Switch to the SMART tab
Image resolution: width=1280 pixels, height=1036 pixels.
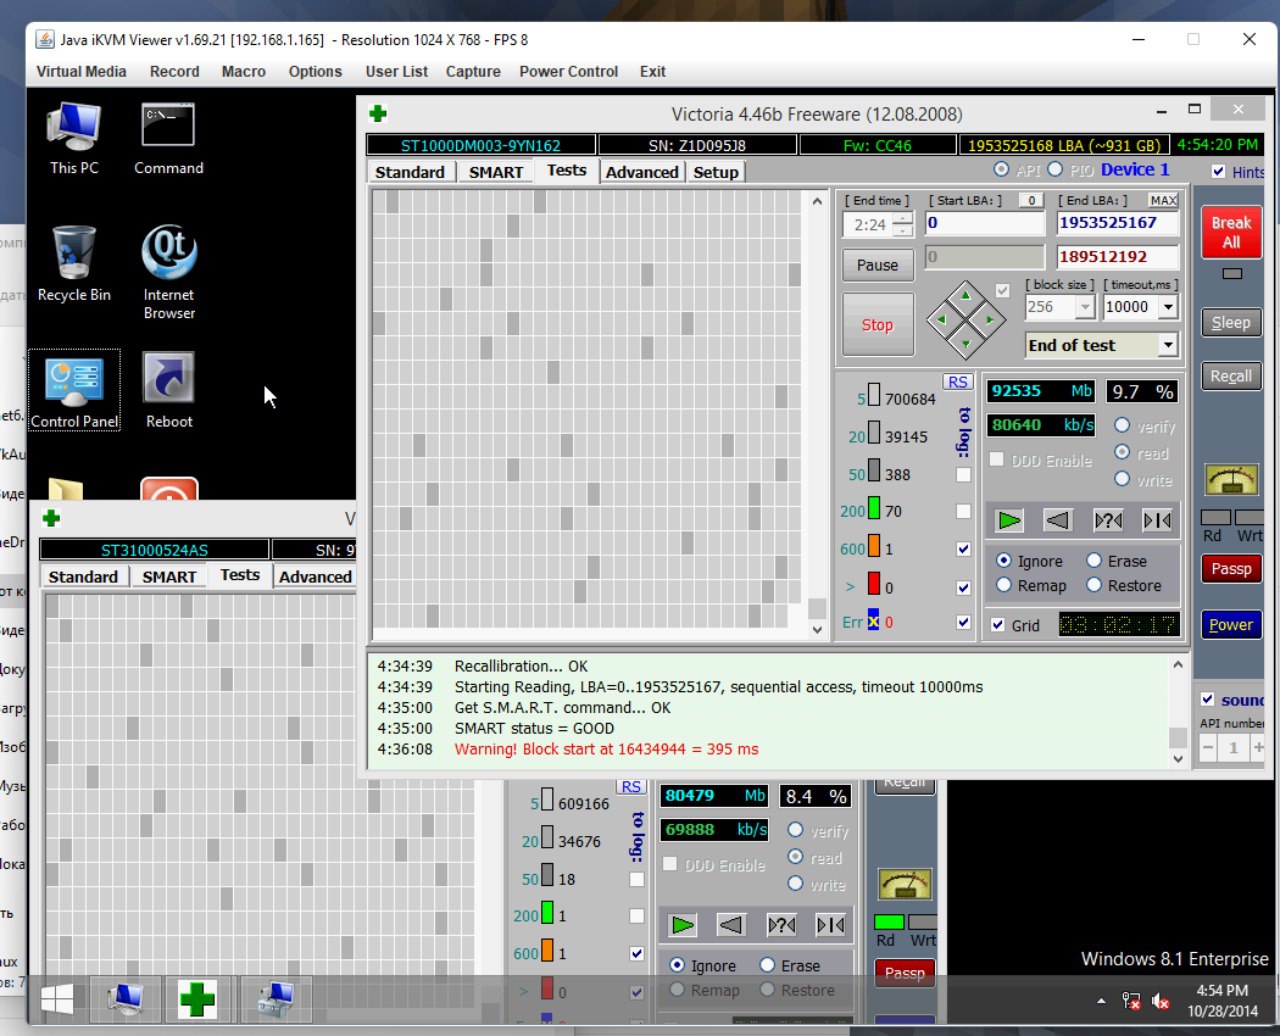coord(496,172)
